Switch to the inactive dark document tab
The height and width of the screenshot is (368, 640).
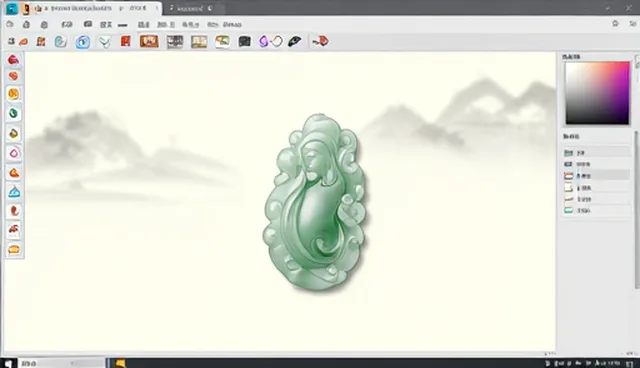(194, 8)
